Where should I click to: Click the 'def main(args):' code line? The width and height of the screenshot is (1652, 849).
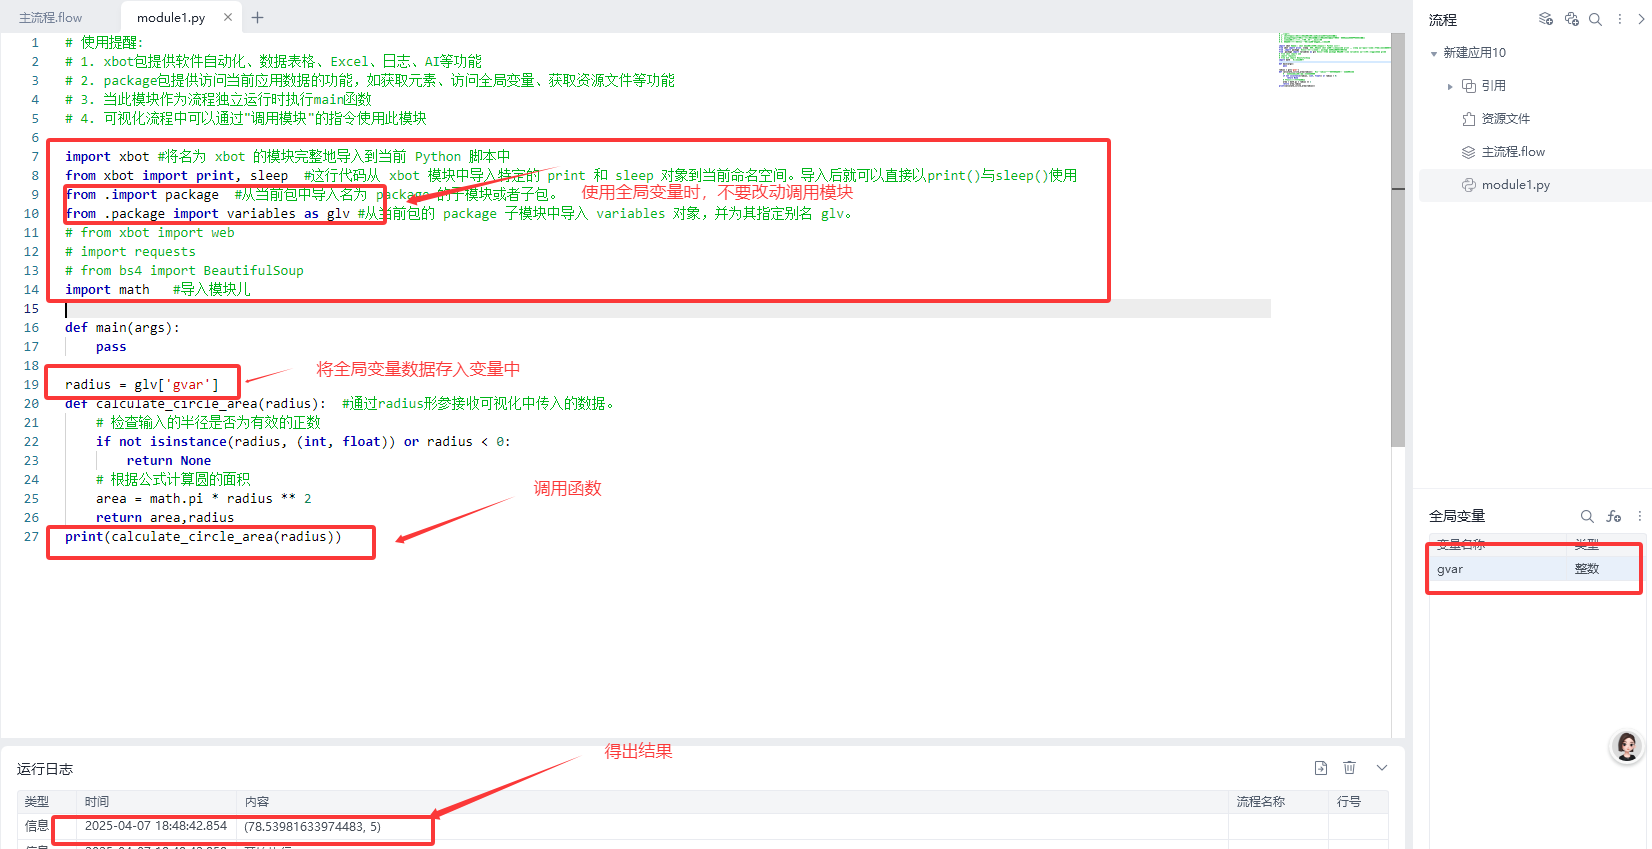[x=122, y=328]
